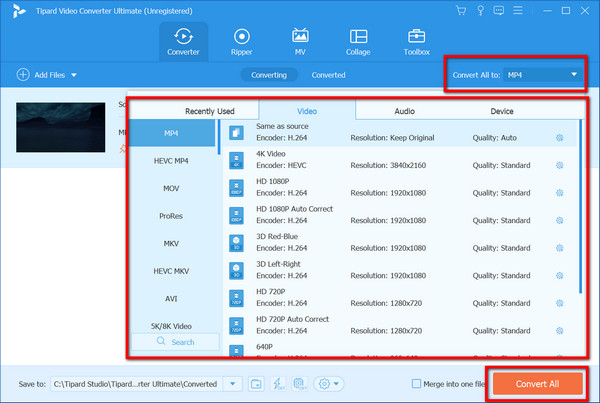This screenshot has height=403, width=600.
Task: Open the Ripper module
Action: (x=241, y=42)
